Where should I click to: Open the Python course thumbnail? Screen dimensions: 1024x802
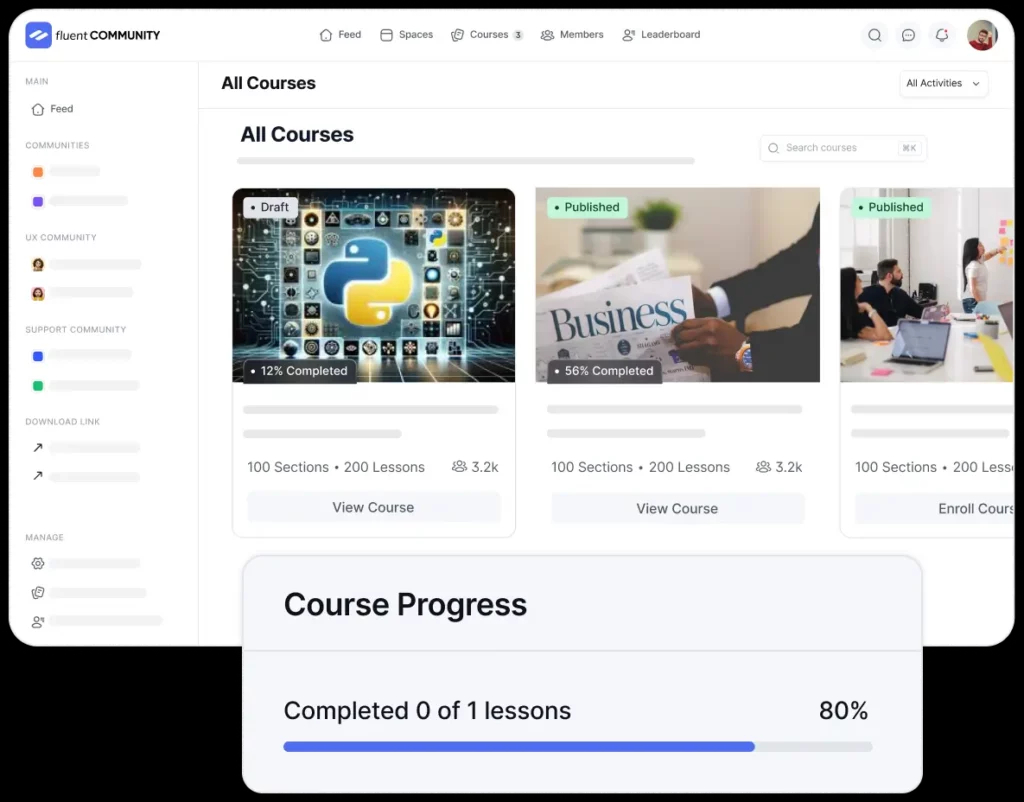click(x=374, y=285)
